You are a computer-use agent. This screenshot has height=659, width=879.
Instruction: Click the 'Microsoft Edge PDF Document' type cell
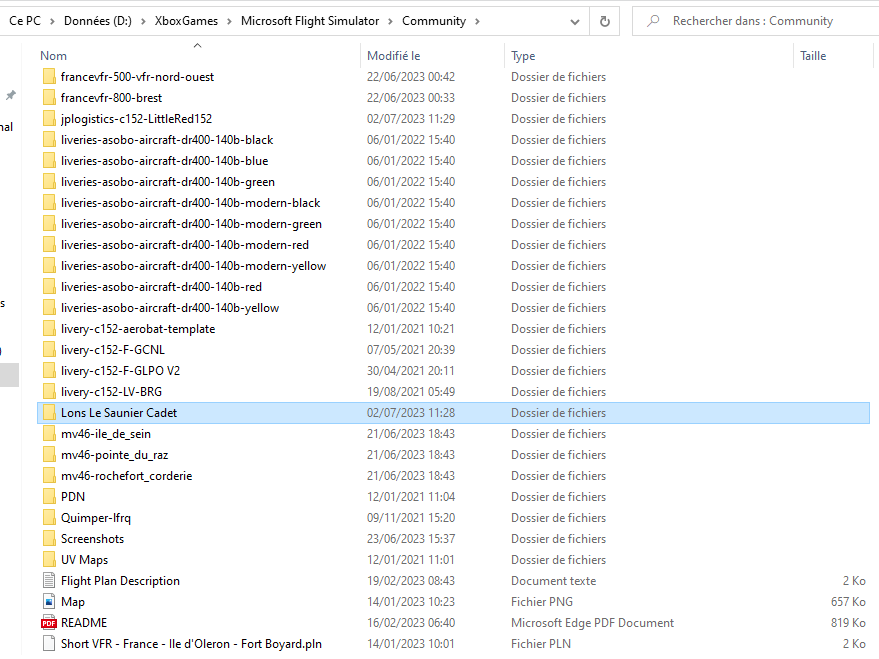pyautogui.click(x=592, y=623)
